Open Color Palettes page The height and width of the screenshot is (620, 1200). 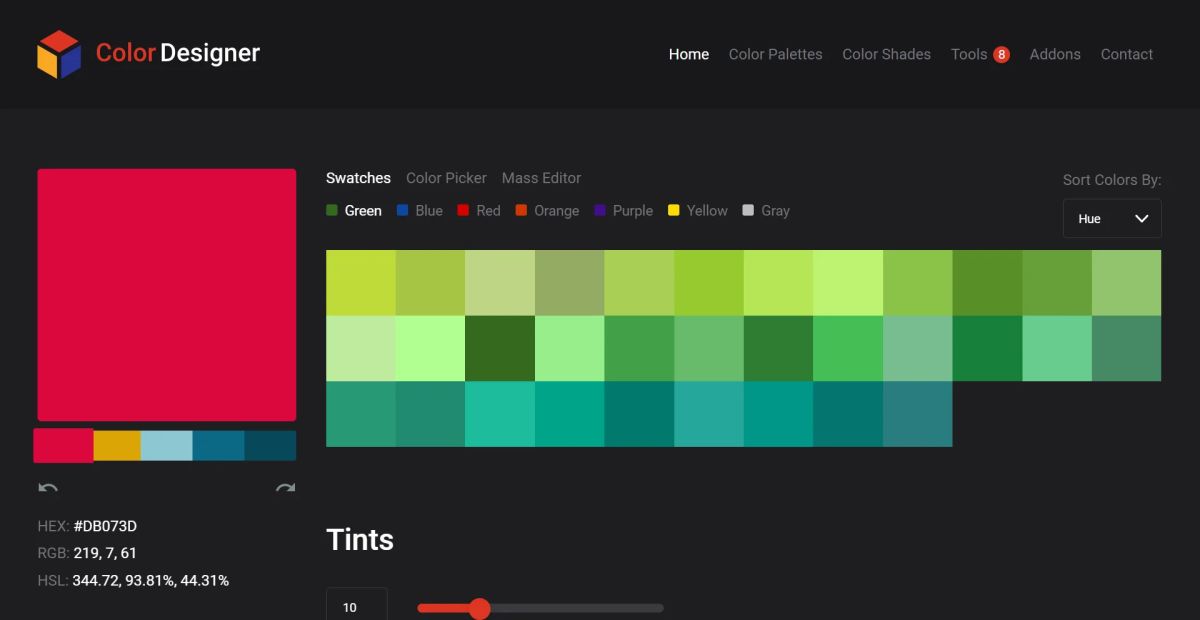[776, 54]
